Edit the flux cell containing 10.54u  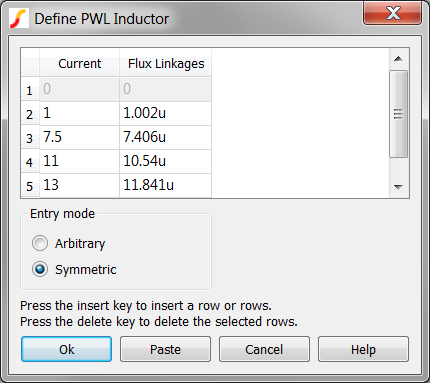tap(165, 161)
